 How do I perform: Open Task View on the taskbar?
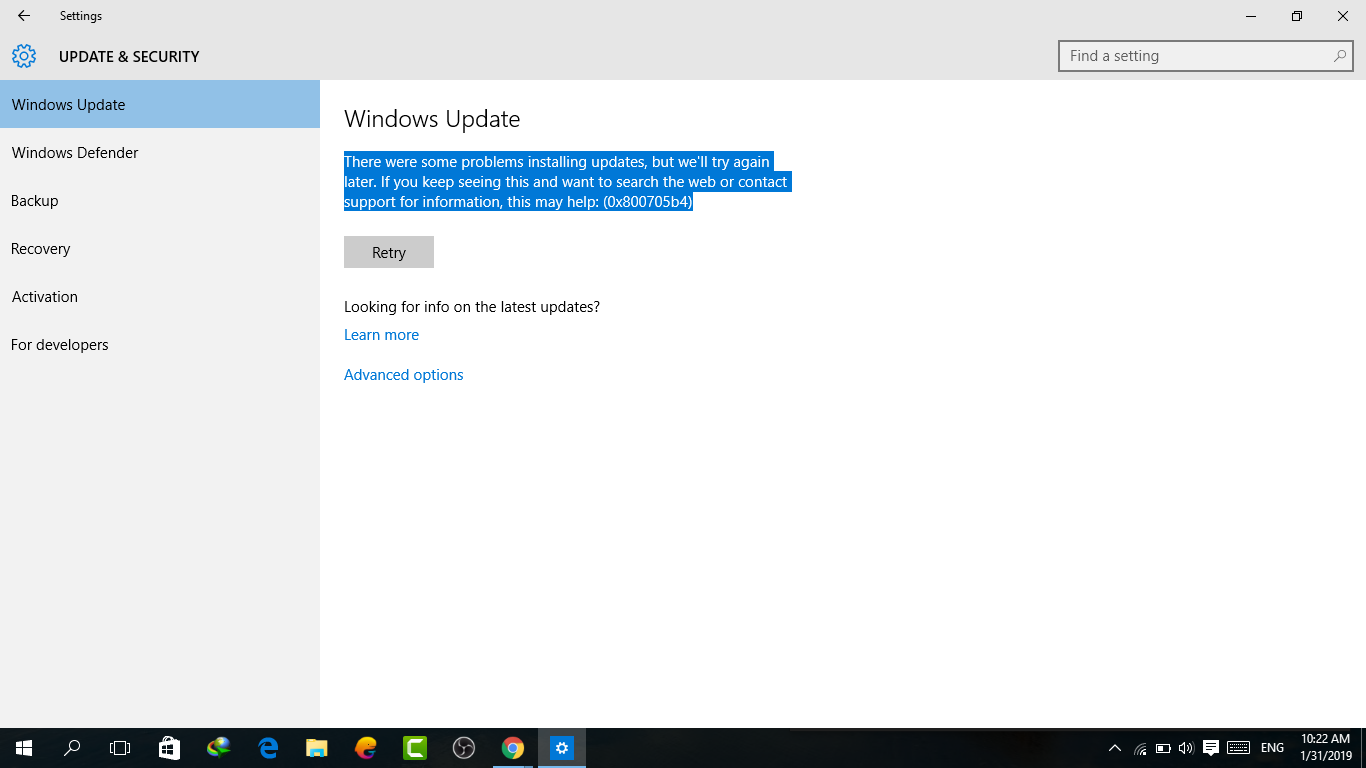click(x=120, y=748)
